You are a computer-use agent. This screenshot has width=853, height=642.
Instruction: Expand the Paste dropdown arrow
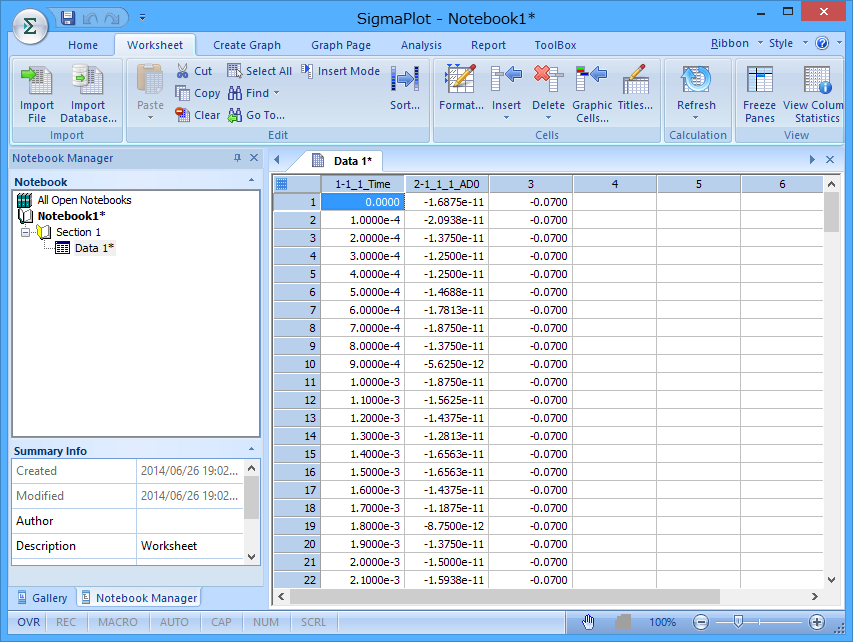(x=150, y=118)
